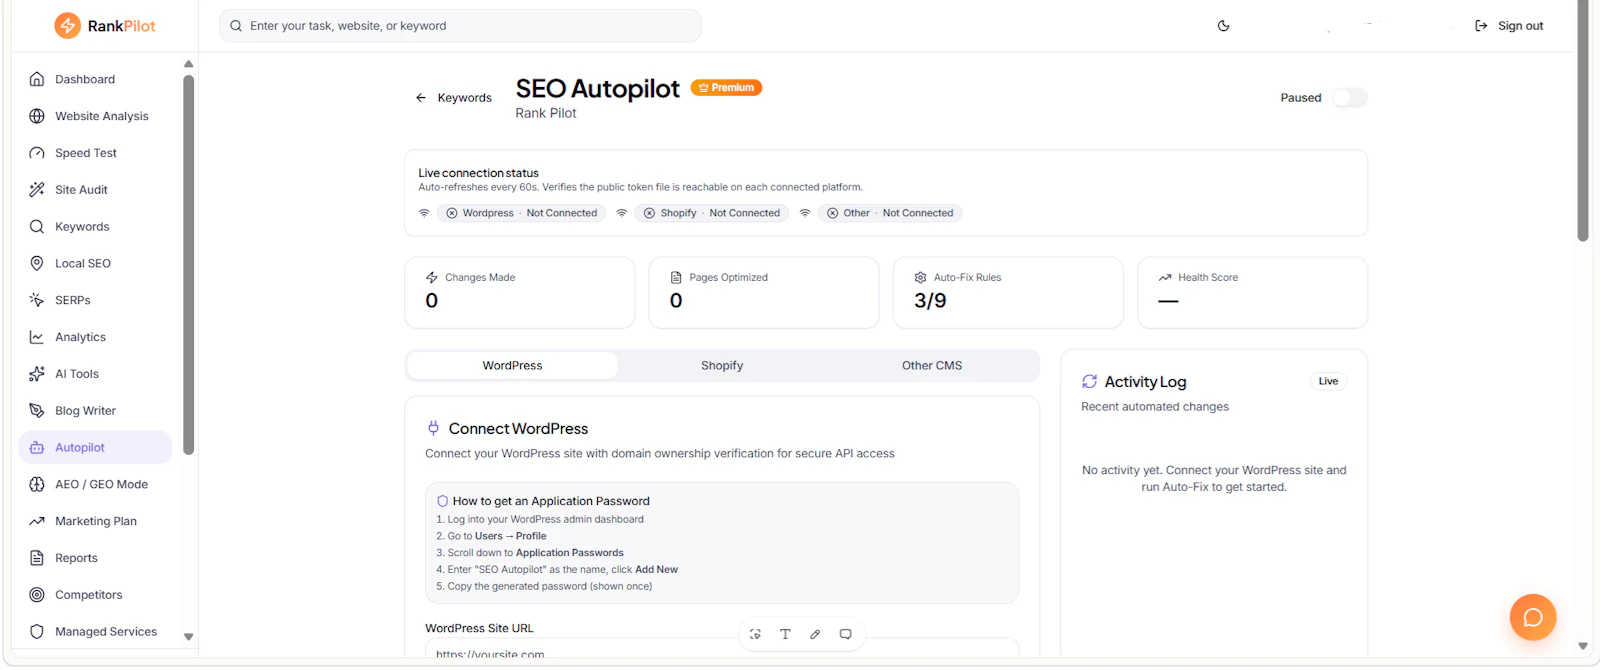Click the Connect WordPress heading
Viewport: 1600px width, 670px height.
(x=518, y=429)
